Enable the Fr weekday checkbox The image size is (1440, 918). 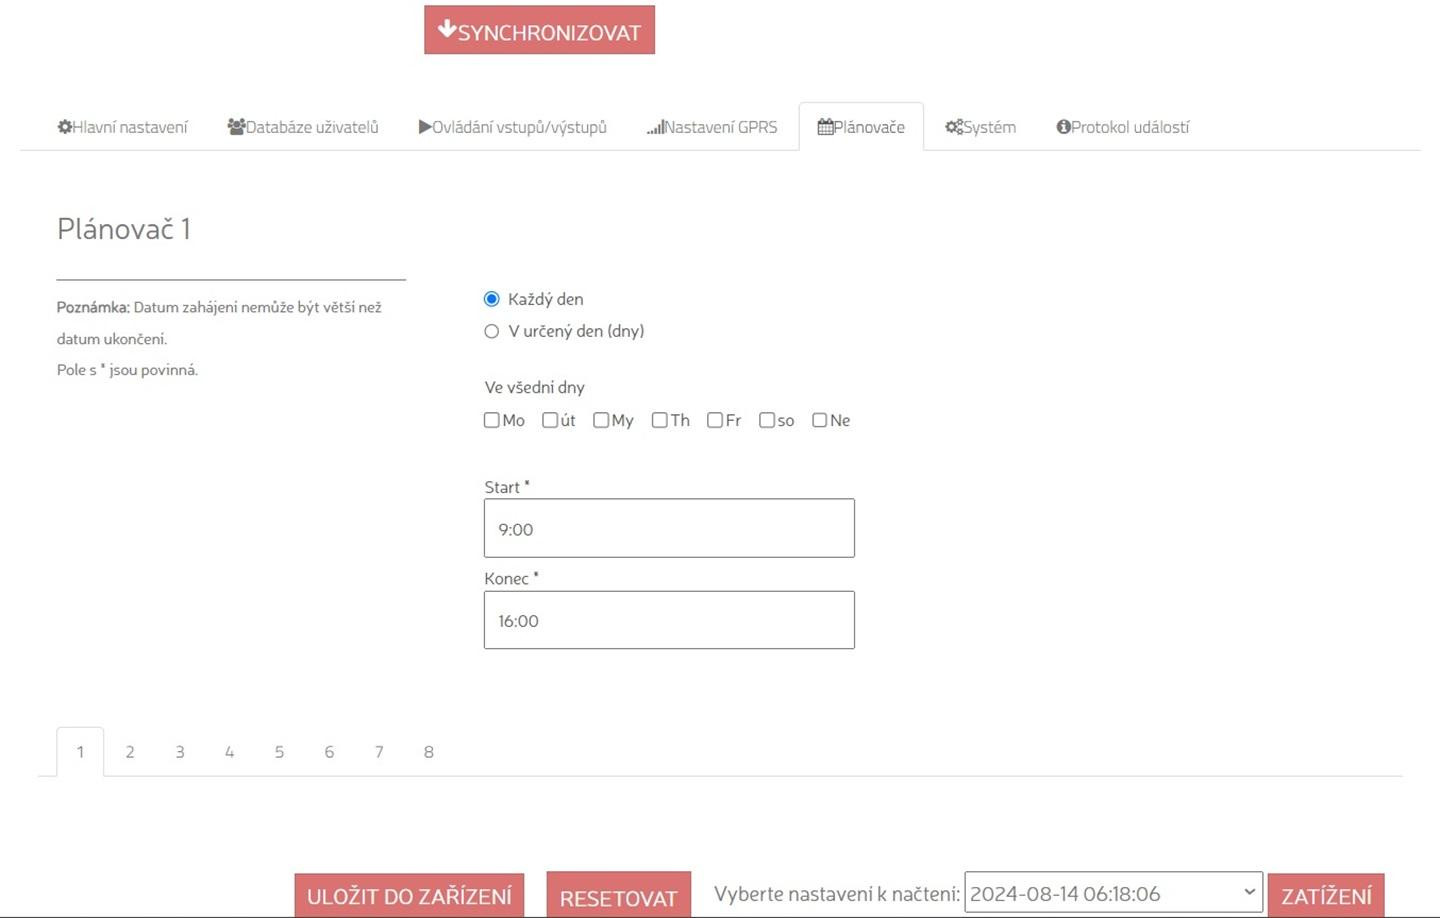[715, 420]
